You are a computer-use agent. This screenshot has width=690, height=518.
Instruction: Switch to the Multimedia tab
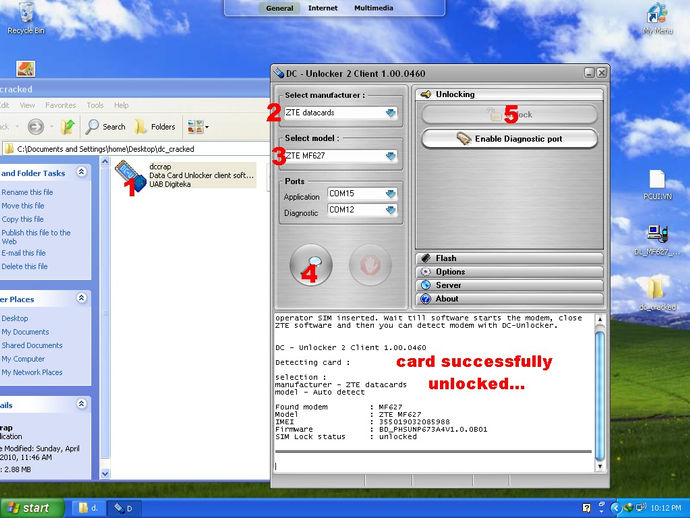[x=374, y=8]
